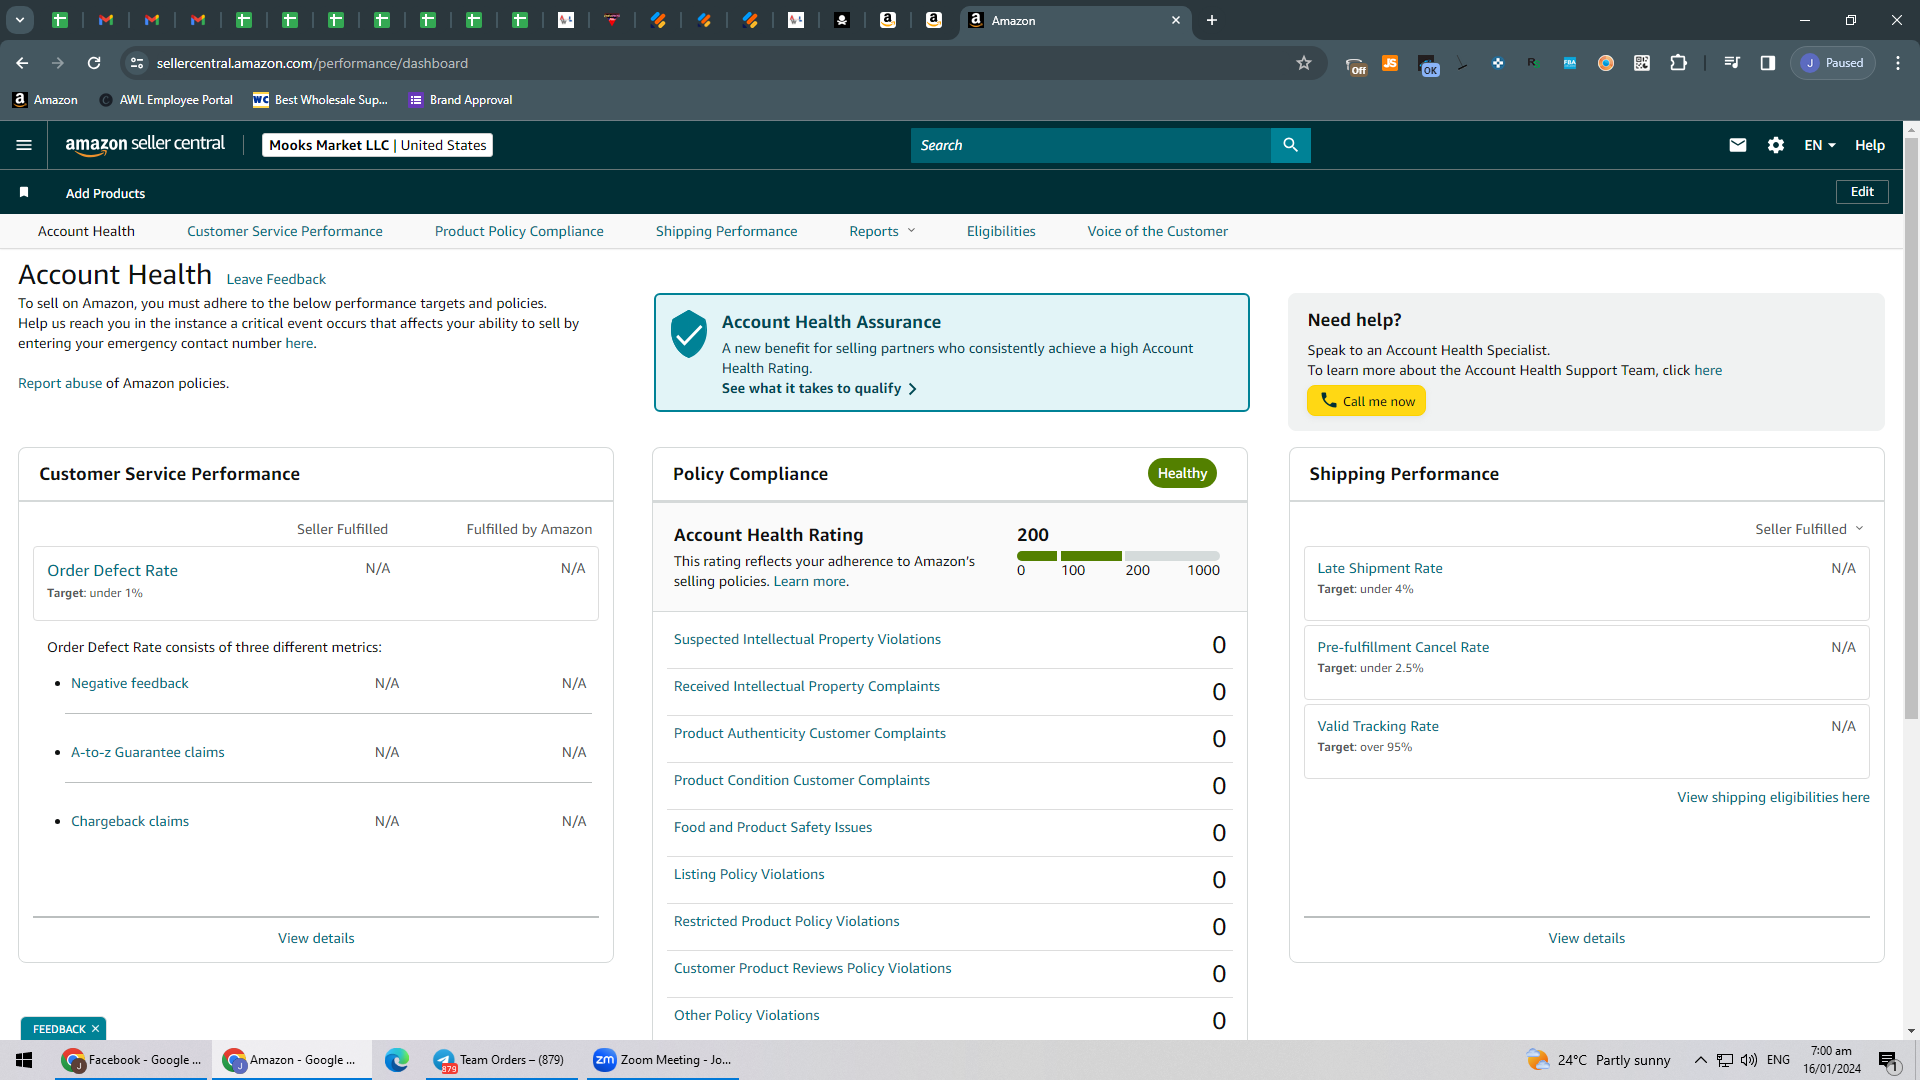This screenshot has height=1080, width=1920.
Task: Open Late Shipment Rate metric
Action: [1380, 568]
